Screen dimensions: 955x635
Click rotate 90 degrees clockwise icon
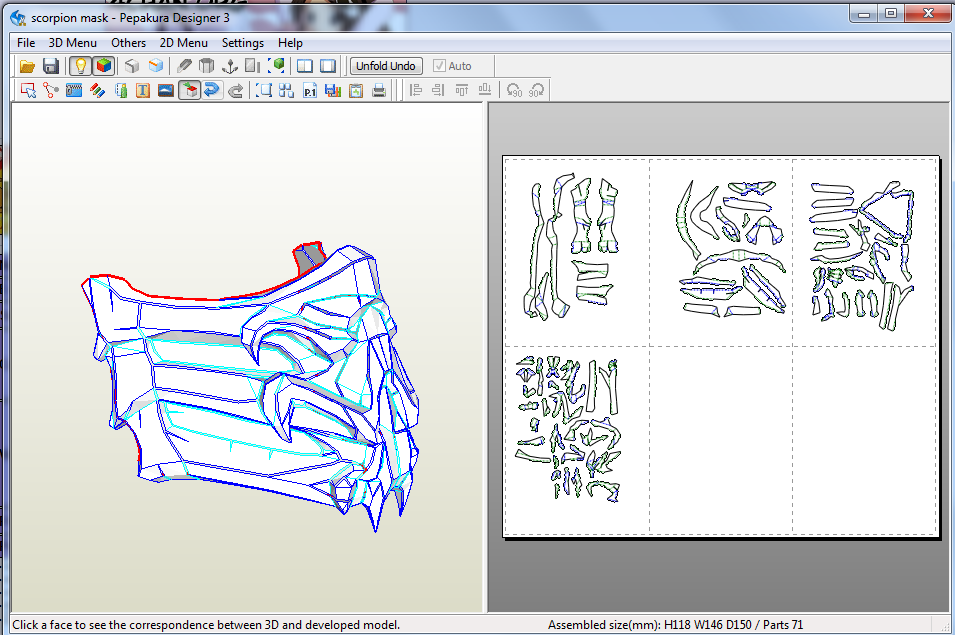537,91
